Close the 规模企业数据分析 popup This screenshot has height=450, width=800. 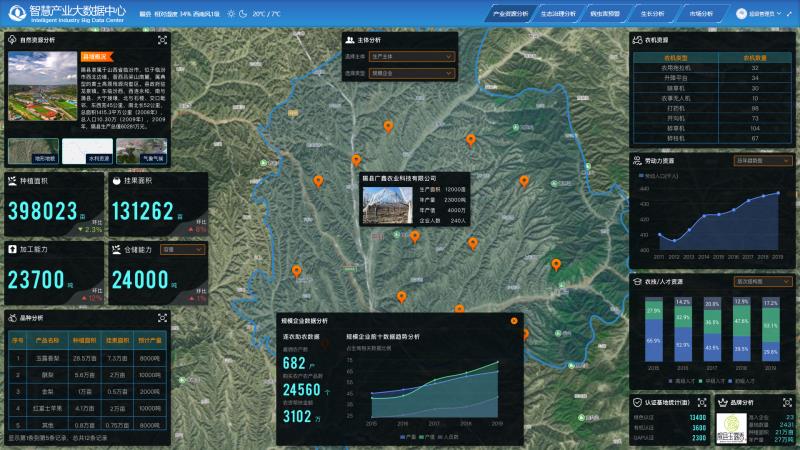[x=514, y=320]
